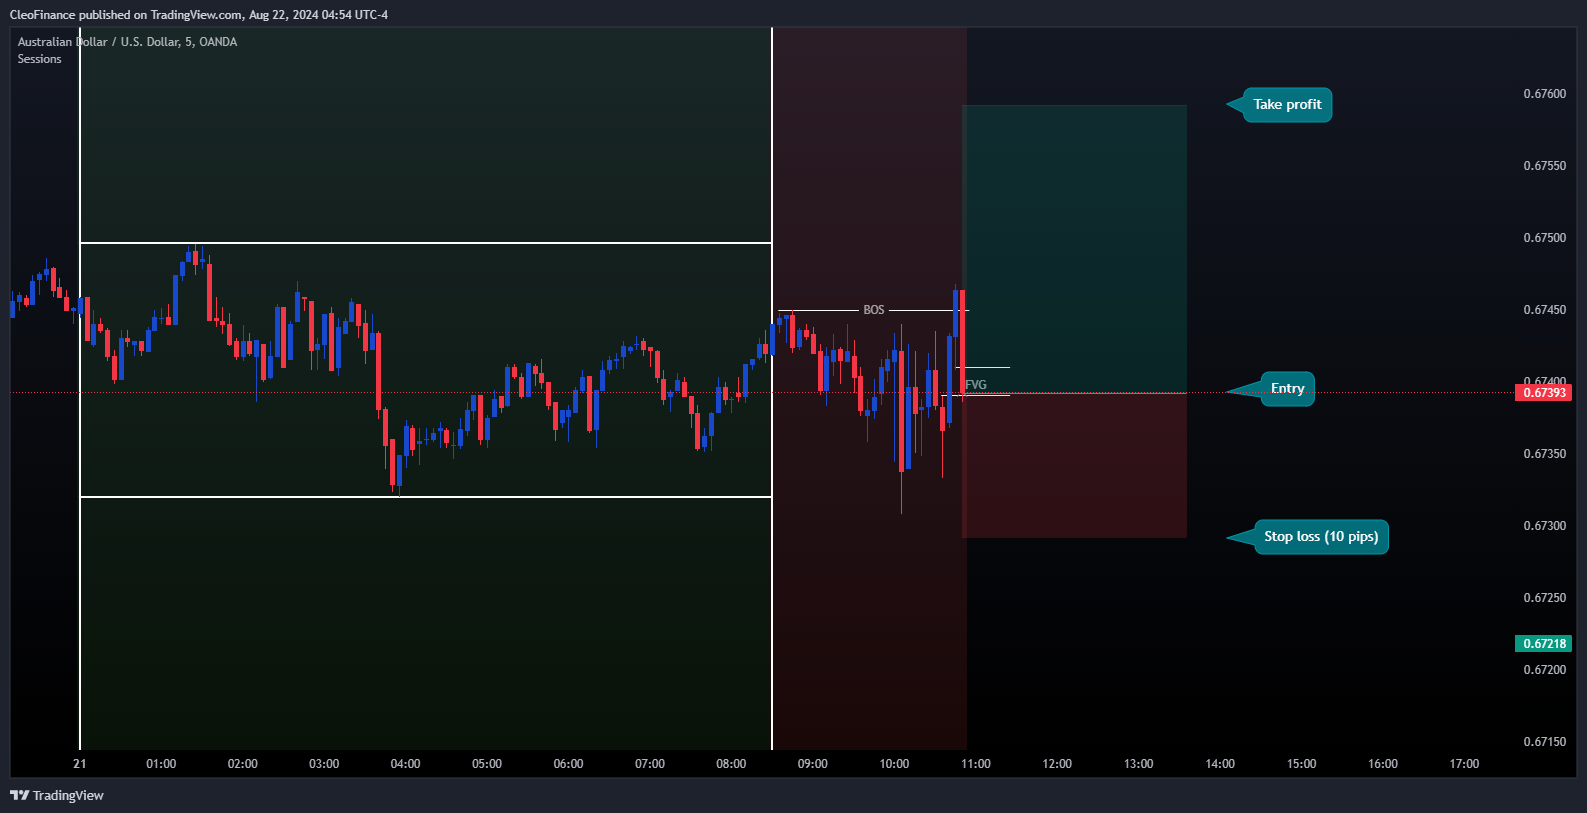This screenshot has width=1587, height=813.
Task: Click the Australian Dollar / U.S. Dollar symbol title
Action: click(x=127, y=42)
